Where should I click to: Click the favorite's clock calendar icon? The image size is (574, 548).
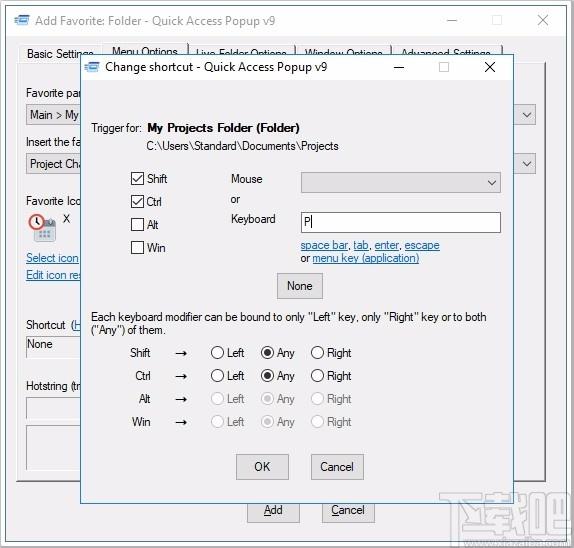42,228
